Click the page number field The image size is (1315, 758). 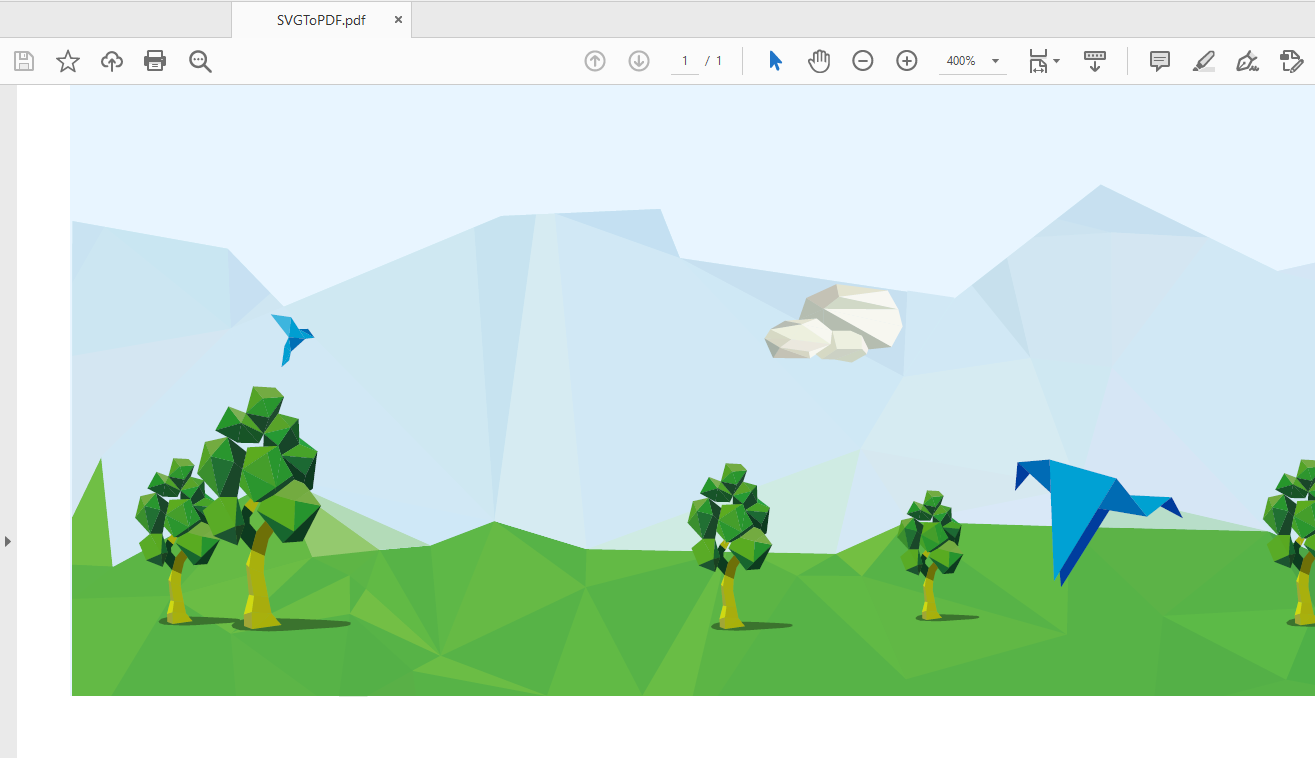[685, 61]
